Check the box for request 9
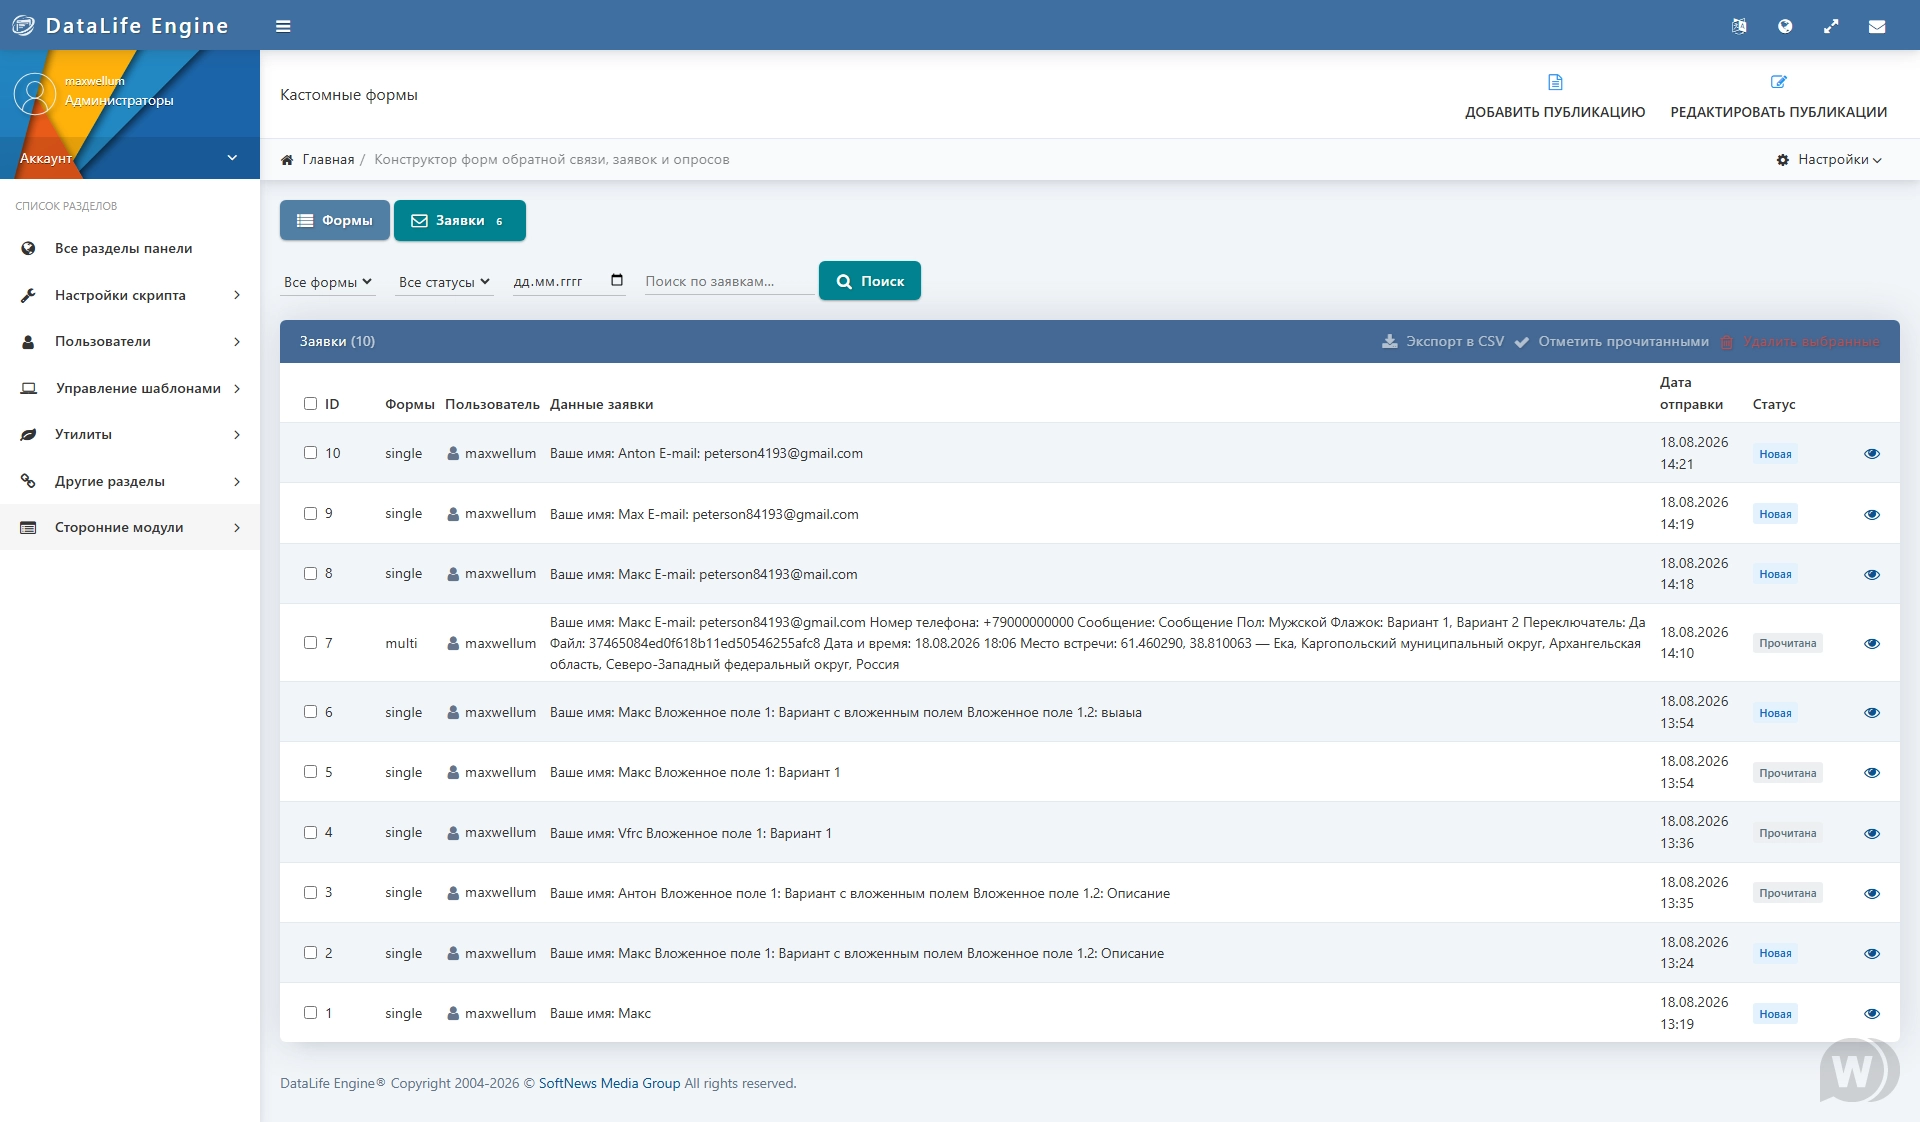Image resolution: width=1920 pixels, height=1122 pixels. click(x=310, y=513)
